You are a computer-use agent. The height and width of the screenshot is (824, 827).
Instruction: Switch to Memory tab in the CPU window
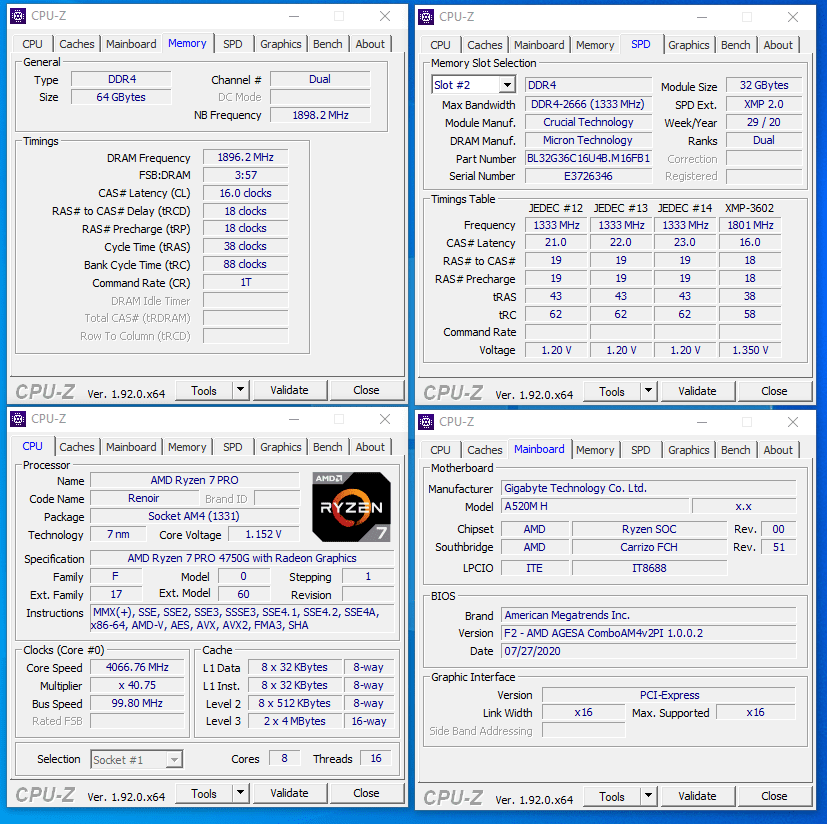(187, 447)
